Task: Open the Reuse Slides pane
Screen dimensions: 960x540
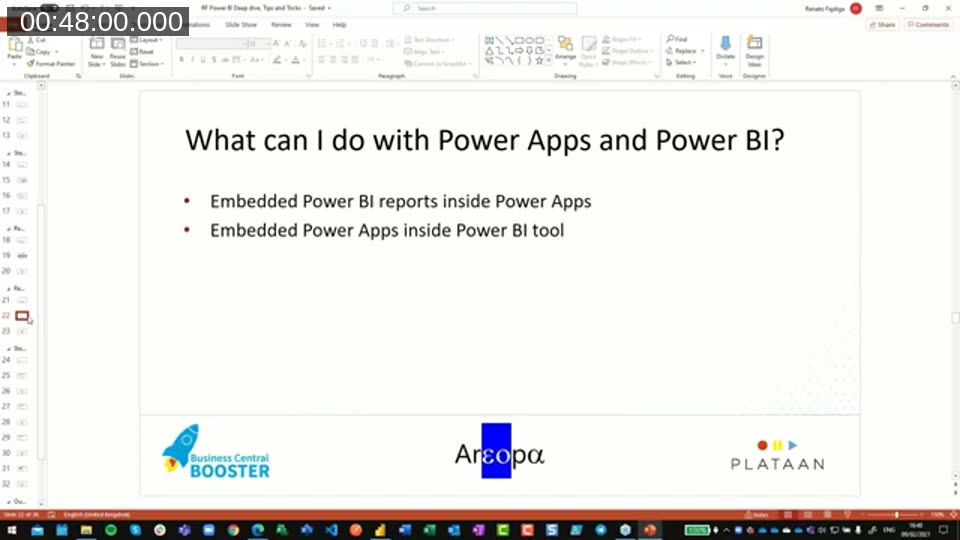Action: (118, 51)
